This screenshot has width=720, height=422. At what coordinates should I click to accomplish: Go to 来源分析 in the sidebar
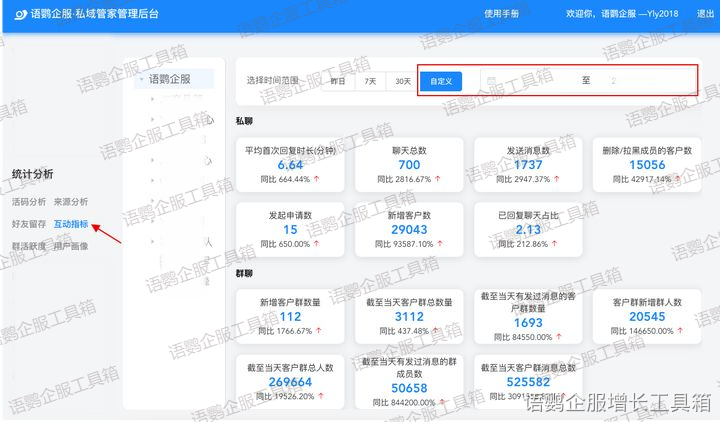point(70,202)
